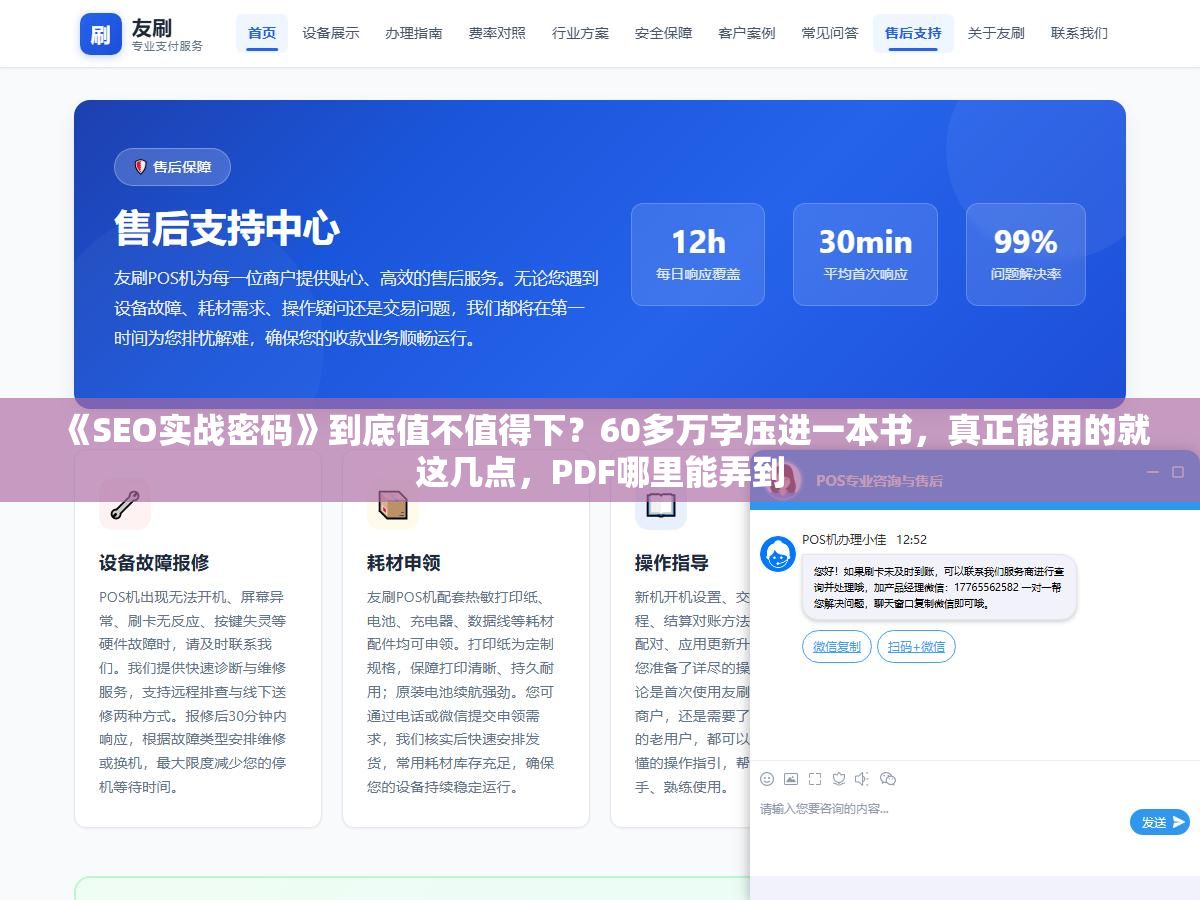Click the POS机办理小佳 12:52 sender line
Screen dimensions: 1200x900
864,540
